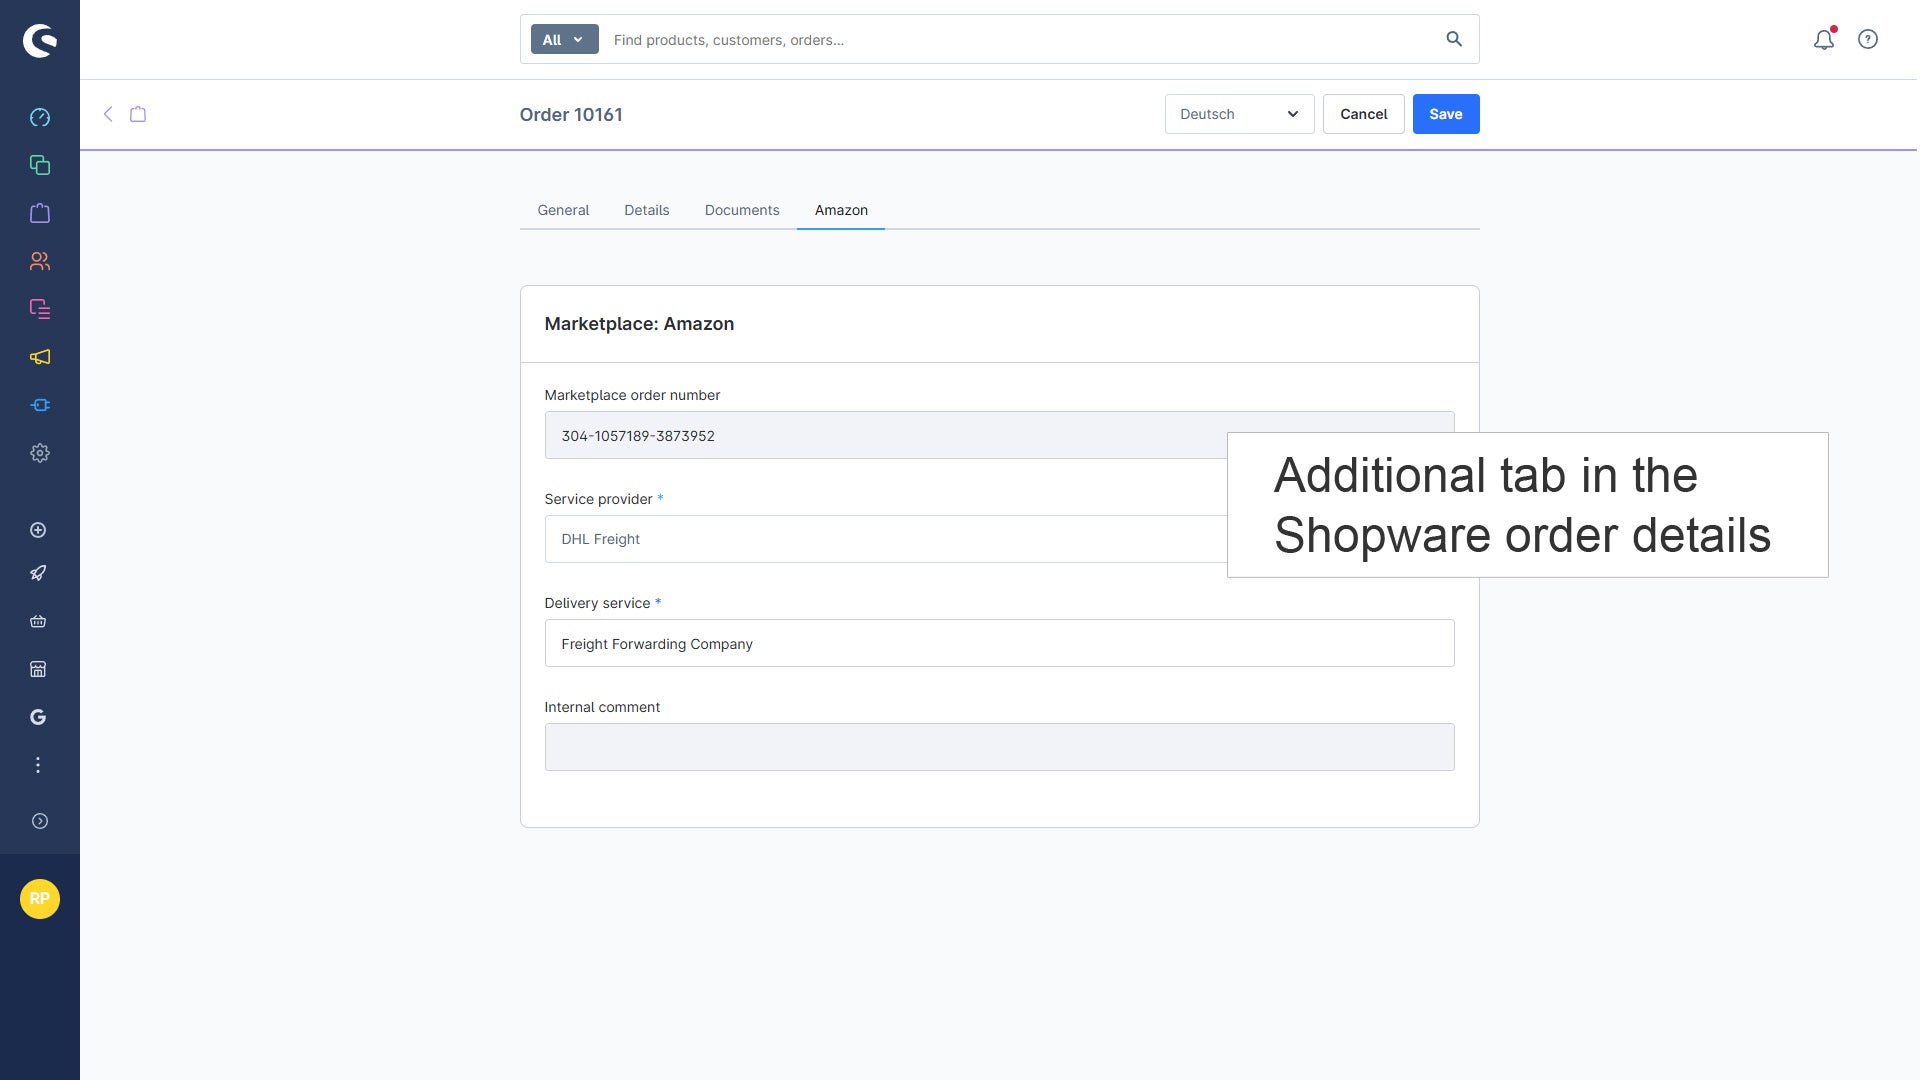Viewport: 1920px width, 1080px height.
Task: Click the Cancel button
Action: [1364, 114]
